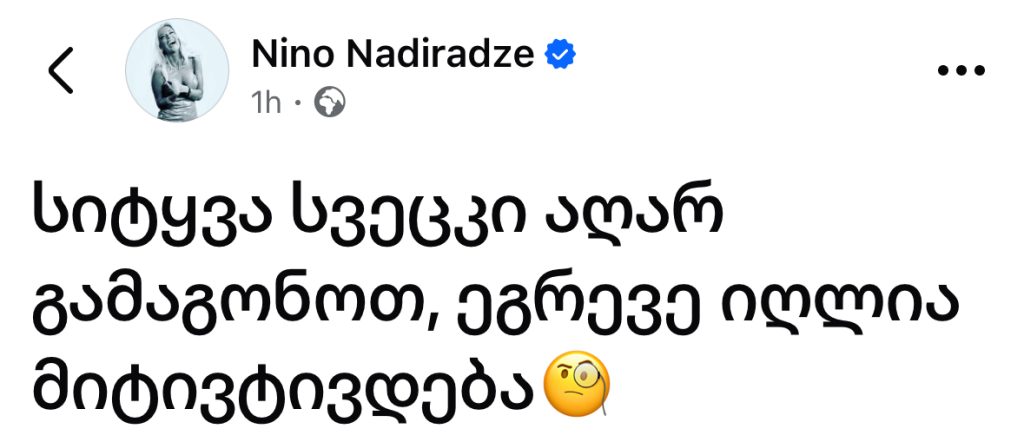Click the dot separator beside the timestamp
This screenshot has width=1024, height=442.
pos(300,104)
